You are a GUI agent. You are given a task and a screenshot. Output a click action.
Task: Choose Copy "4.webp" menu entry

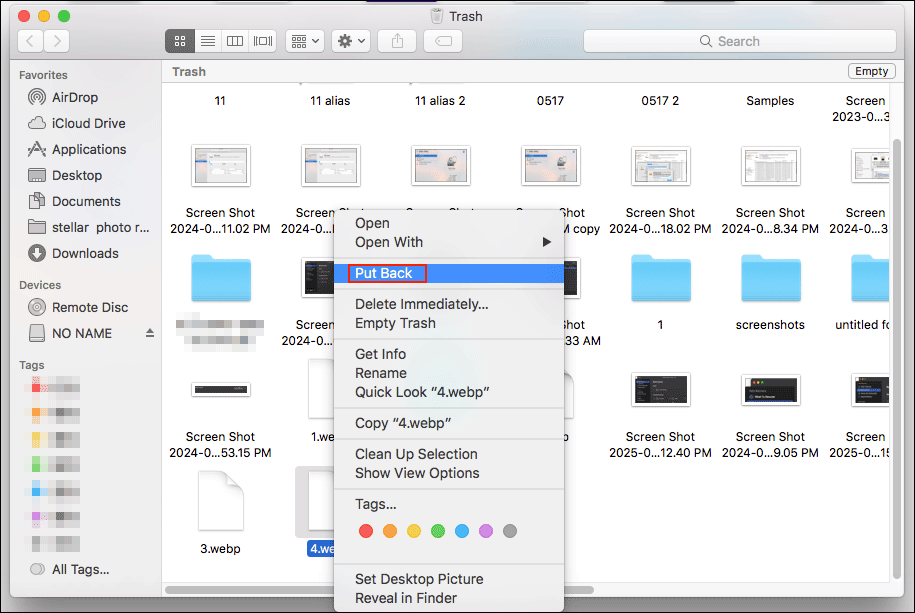[x=449, y=423]
